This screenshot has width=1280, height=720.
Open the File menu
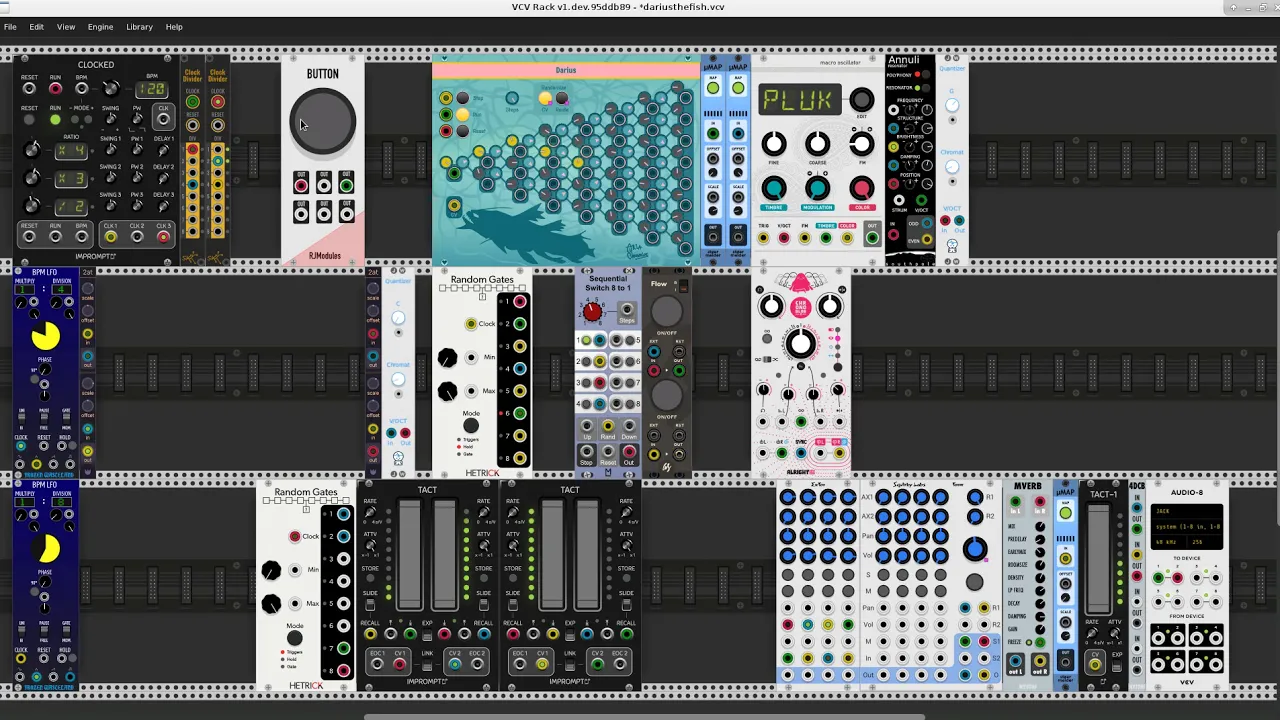point(10,27)
